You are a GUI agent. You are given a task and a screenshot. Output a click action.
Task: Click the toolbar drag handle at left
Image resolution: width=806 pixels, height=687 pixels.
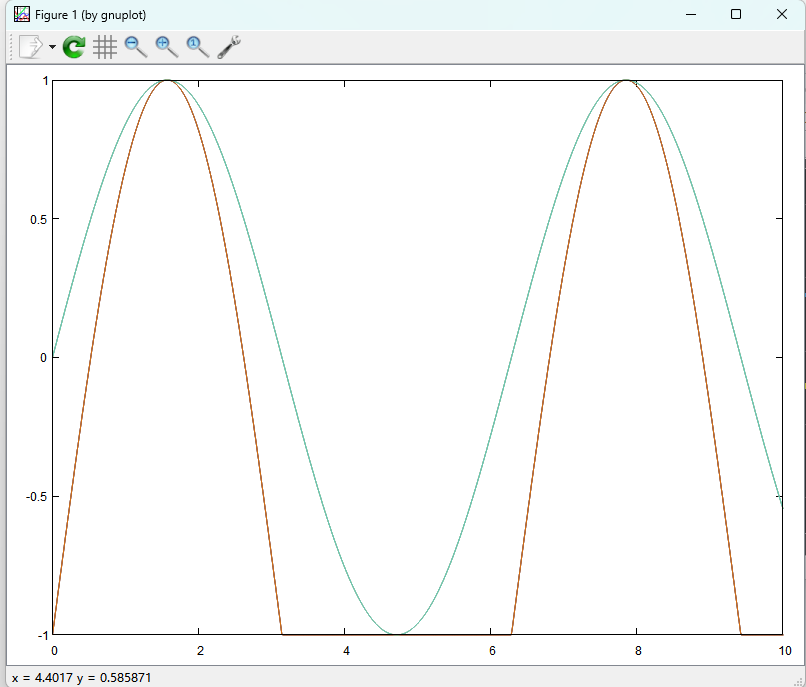pos(11,47)
